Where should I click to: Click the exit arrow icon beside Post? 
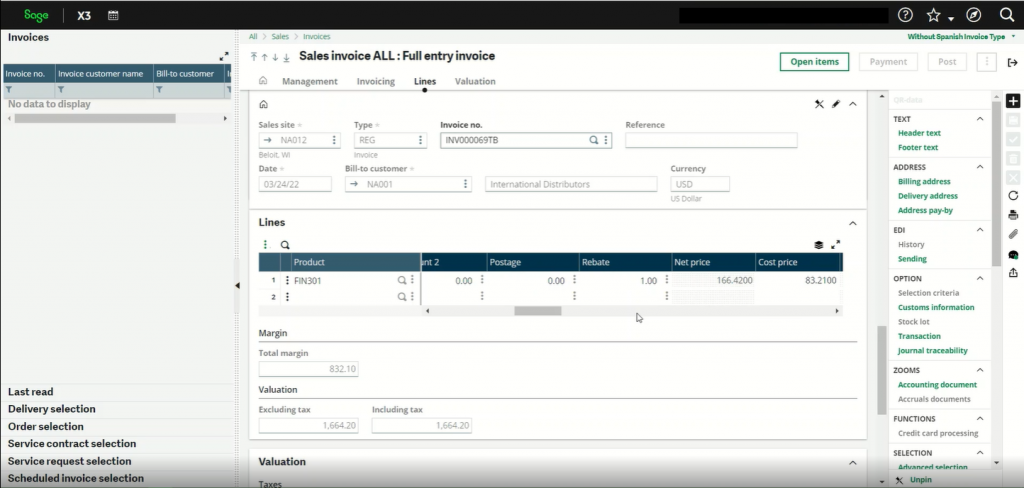pyautogui.click(x=1012, y=62)
